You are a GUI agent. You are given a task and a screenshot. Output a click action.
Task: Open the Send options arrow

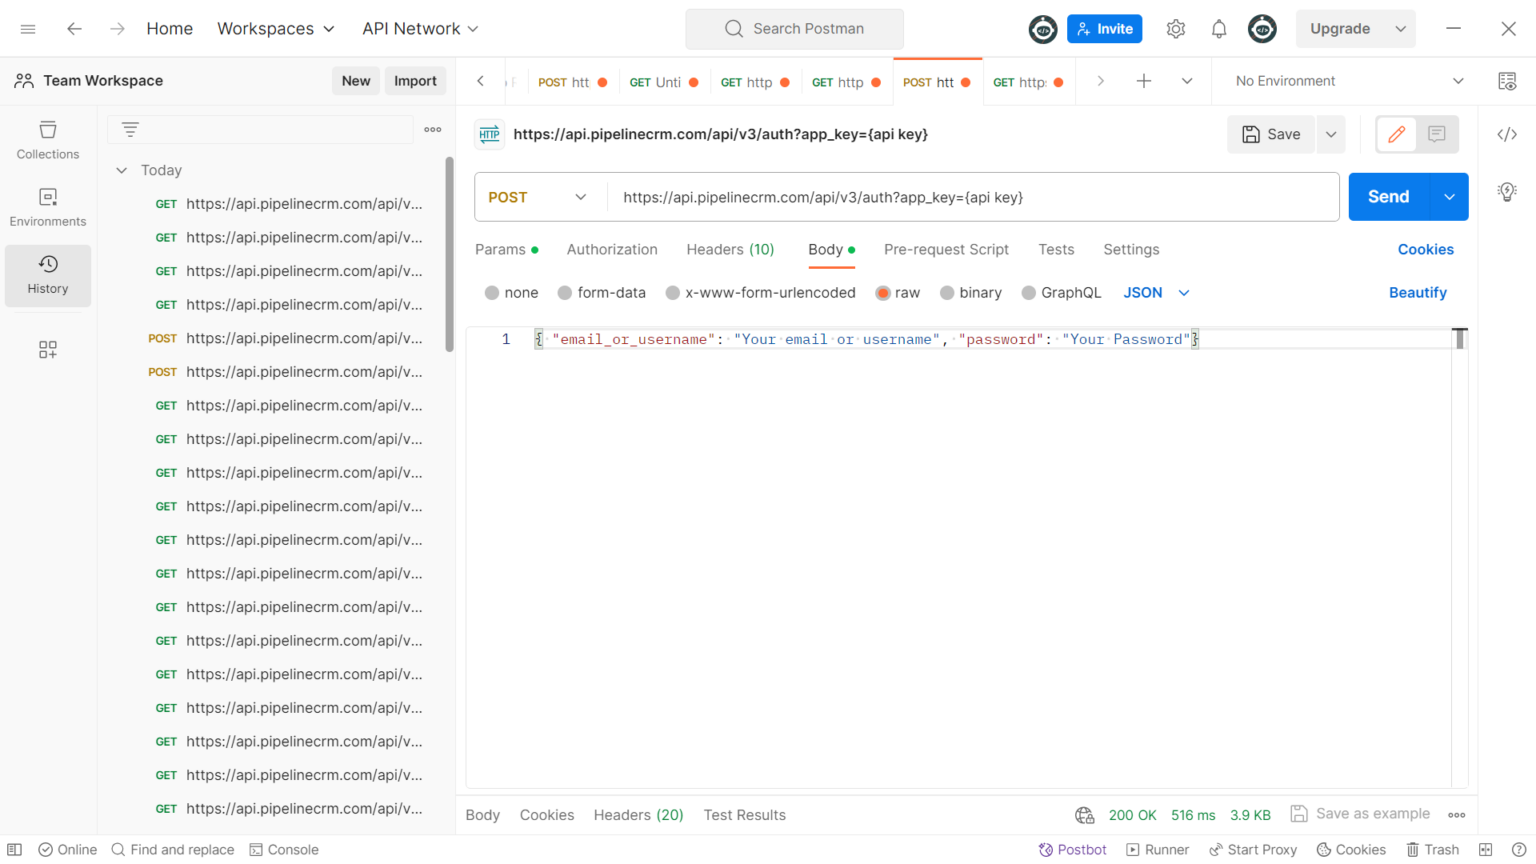pos(1449,197)
